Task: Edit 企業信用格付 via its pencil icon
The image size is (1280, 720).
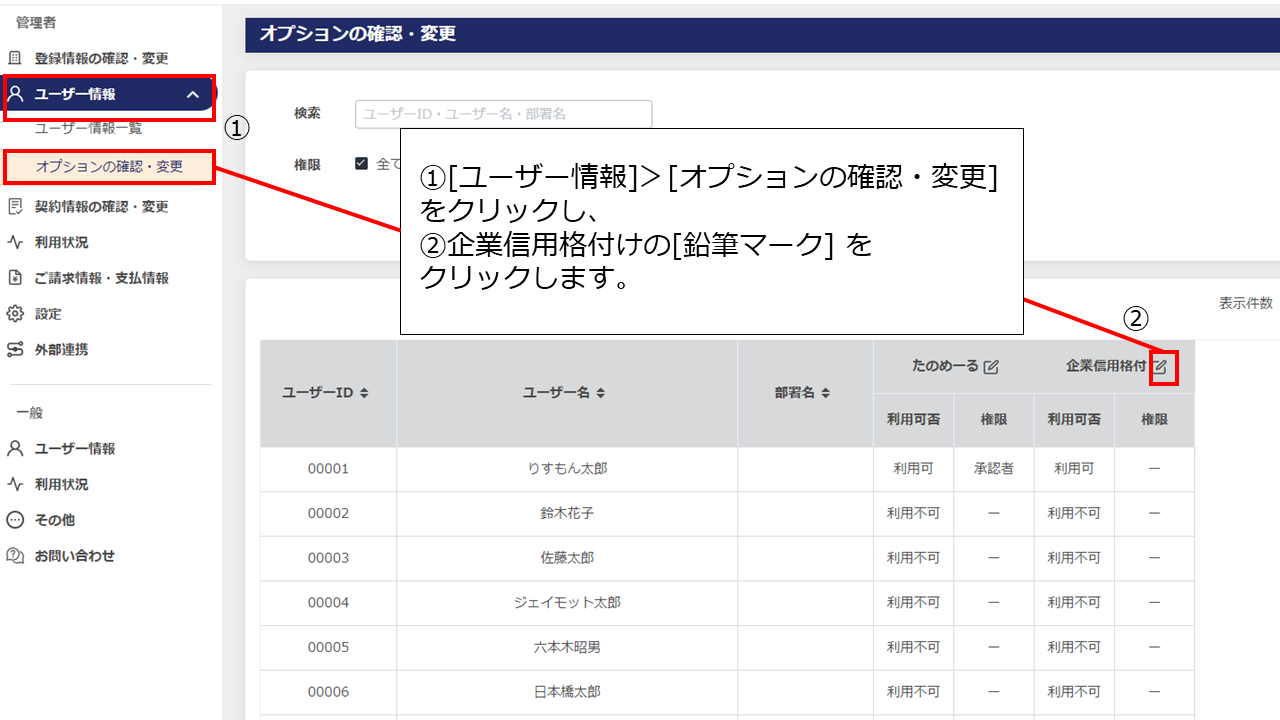Action: tap(1161, 367)
